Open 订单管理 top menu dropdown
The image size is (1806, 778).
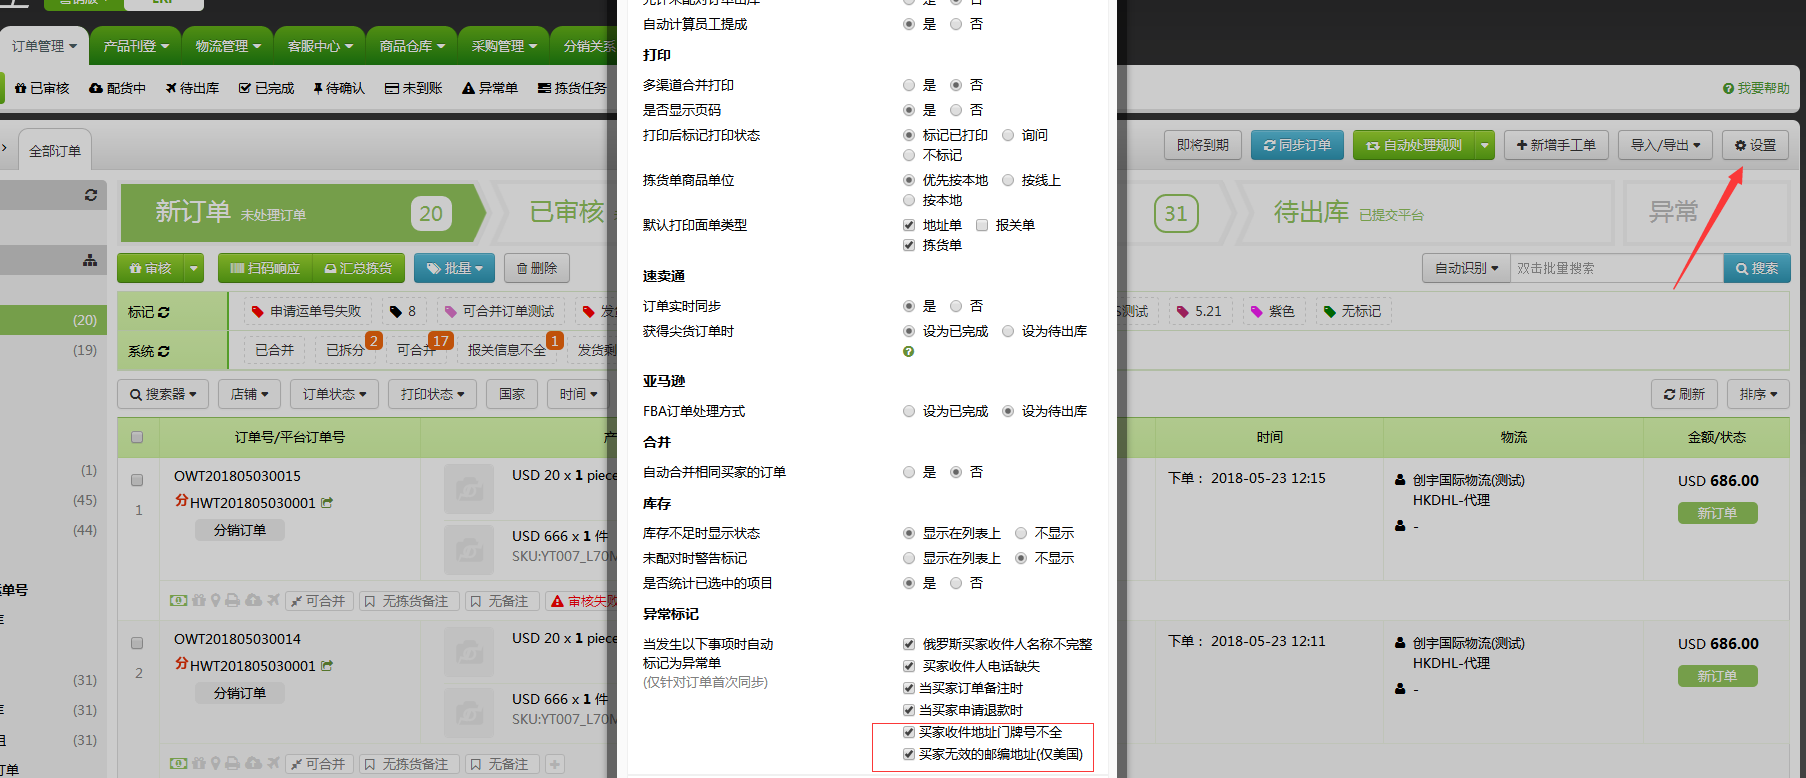44,46
